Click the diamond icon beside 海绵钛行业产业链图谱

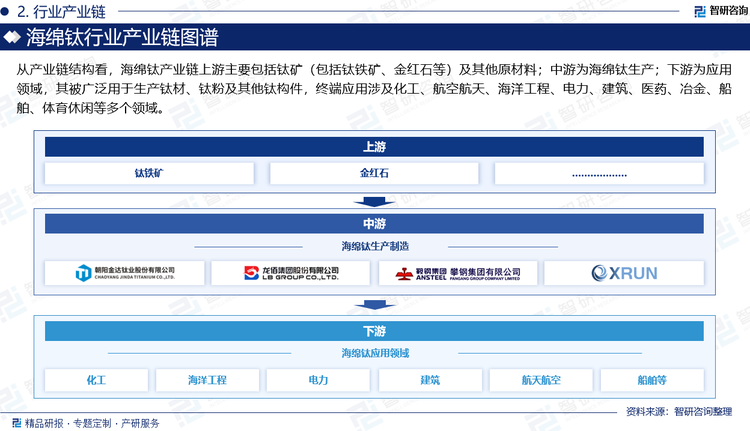coord(12,37)
